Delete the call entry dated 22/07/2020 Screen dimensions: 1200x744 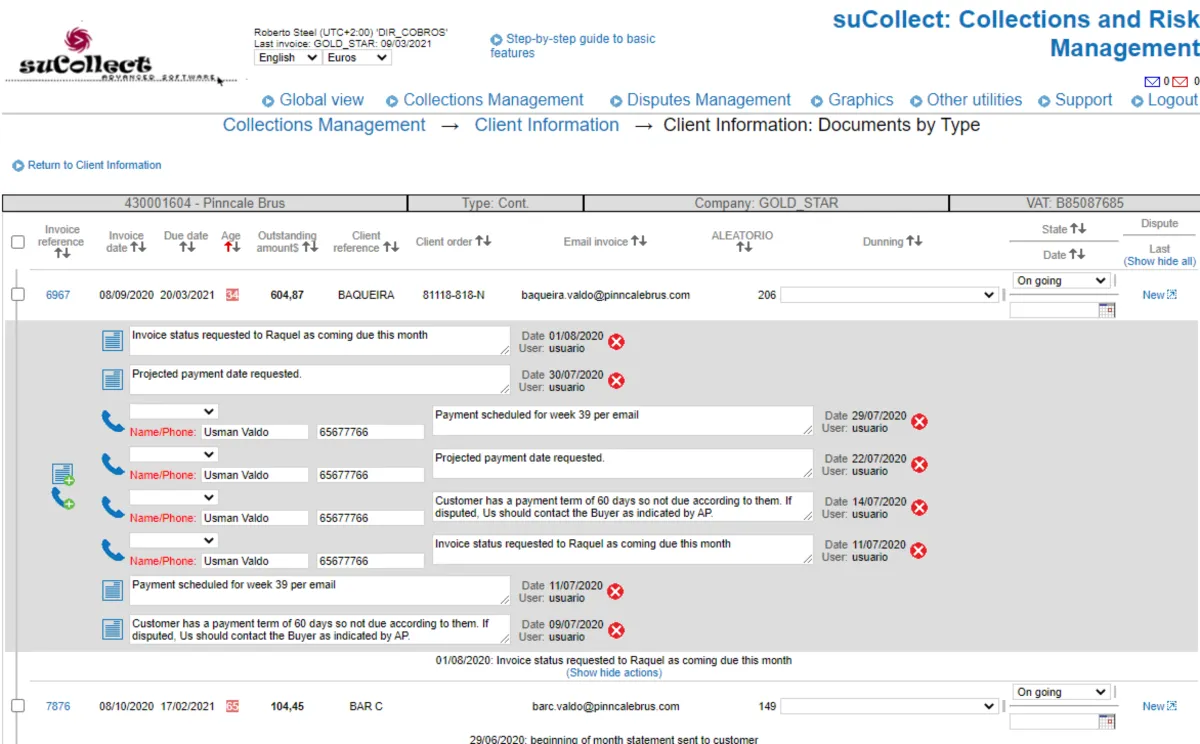click(919, 465)
